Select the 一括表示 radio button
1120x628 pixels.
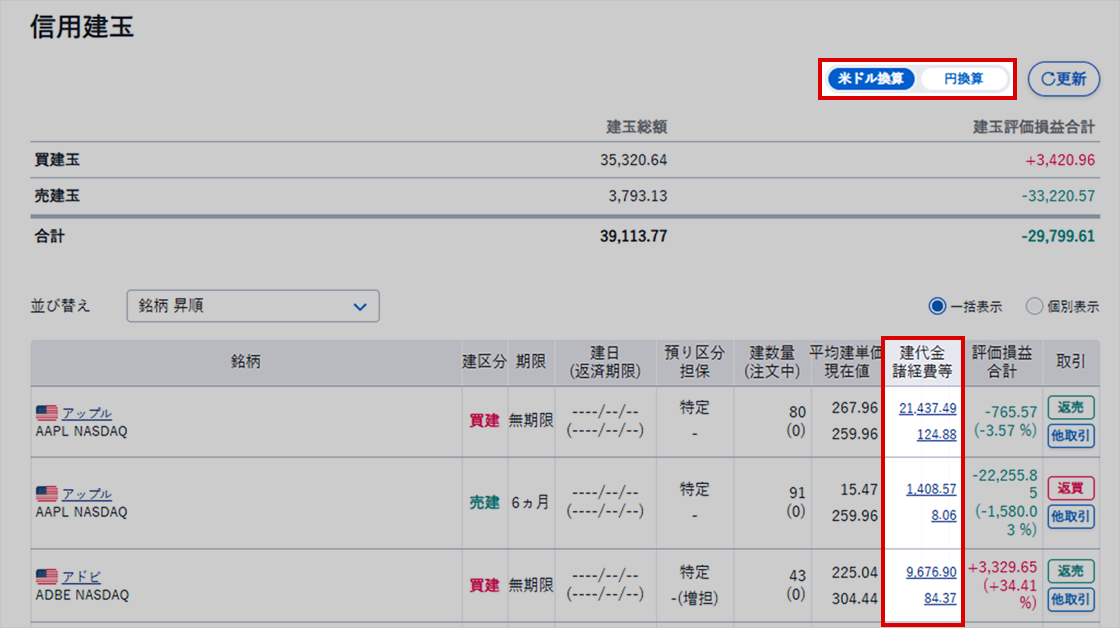pos(937,307)
